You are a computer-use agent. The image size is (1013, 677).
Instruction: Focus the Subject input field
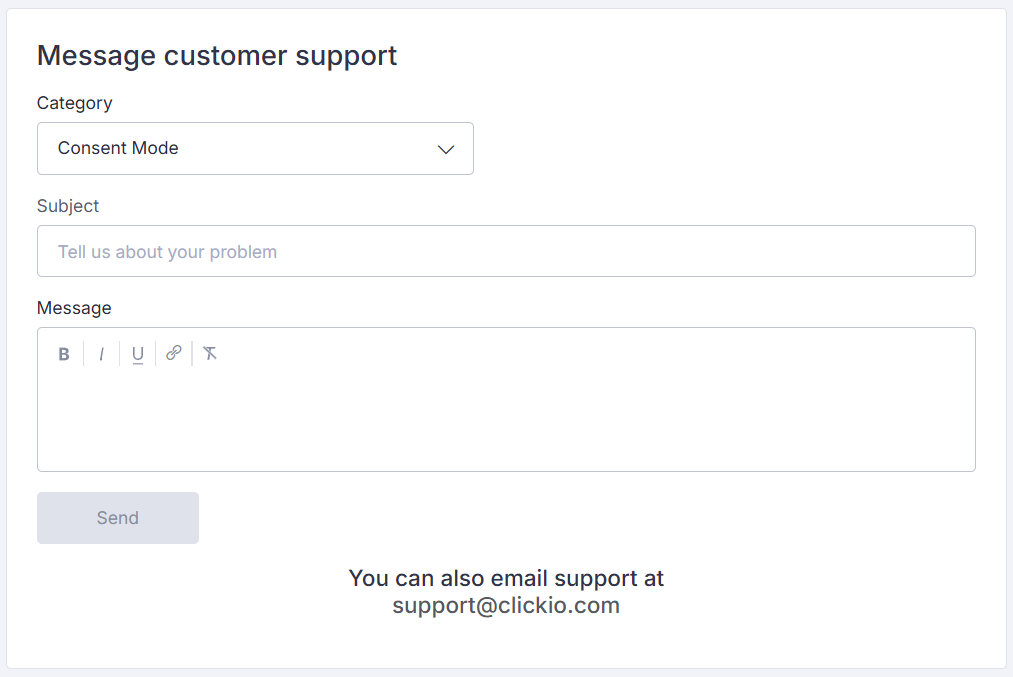pyautogui.click(x=506, y=251)
